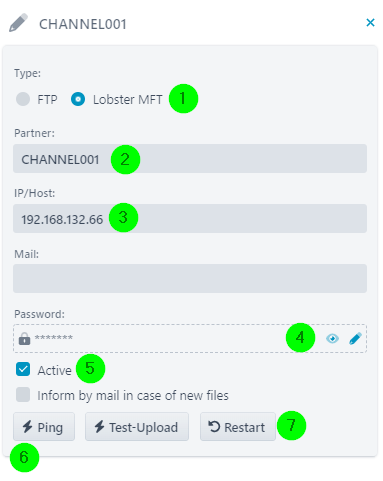Click the lightning bolt on Test-Upload button
The image size is (383, 481).
pos(100,426)
